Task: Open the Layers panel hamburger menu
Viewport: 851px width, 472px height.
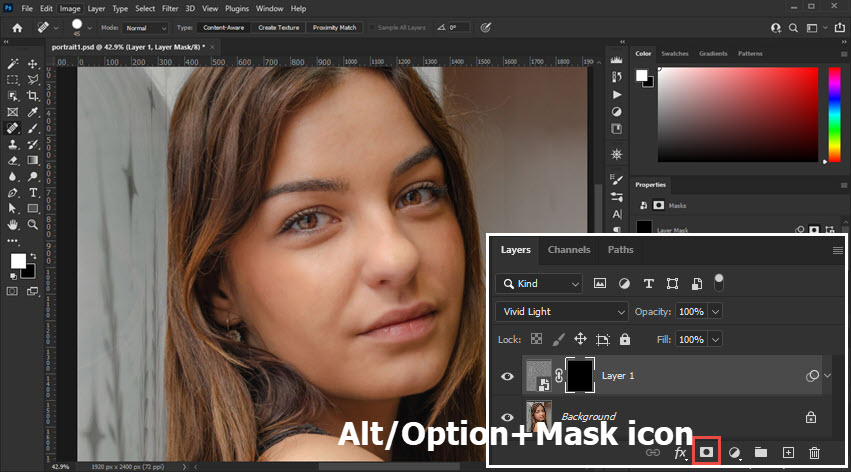Action: point(838,250)
